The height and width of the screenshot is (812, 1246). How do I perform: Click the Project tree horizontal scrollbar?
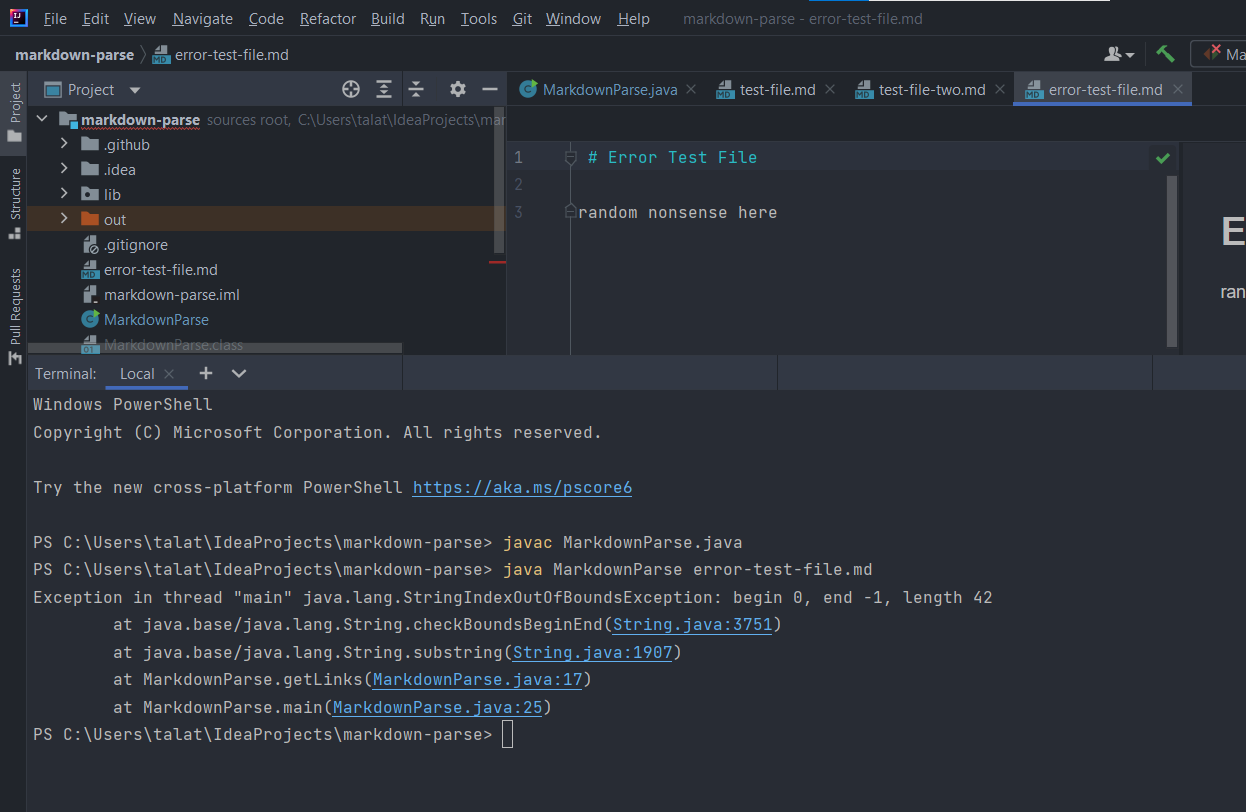pos(215,348)
